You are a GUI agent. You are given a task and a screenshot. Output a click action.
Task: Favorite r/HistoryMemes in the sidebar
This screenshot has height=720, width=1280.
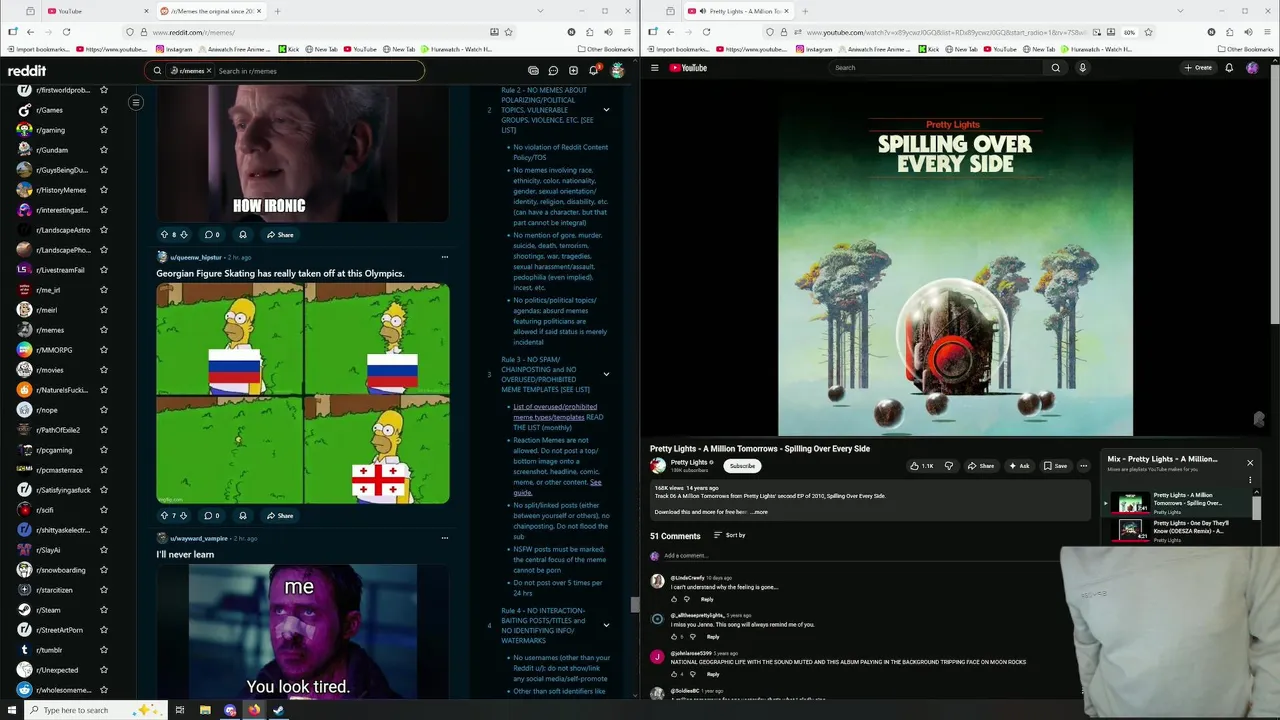pyautogui.click(x=103, y=190)
